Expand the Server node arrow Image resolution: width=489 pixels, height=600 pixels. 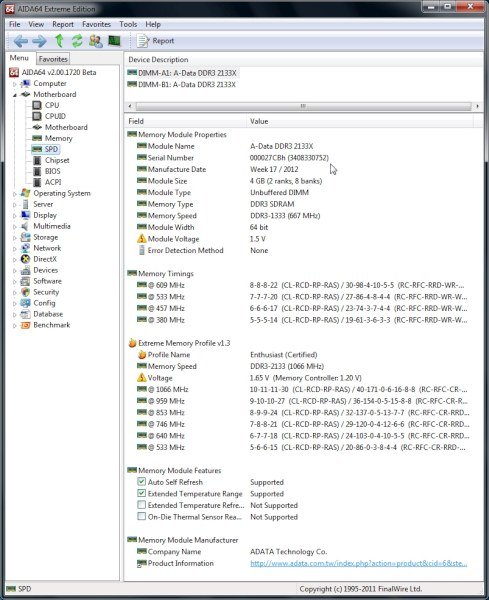coord(15,205)
